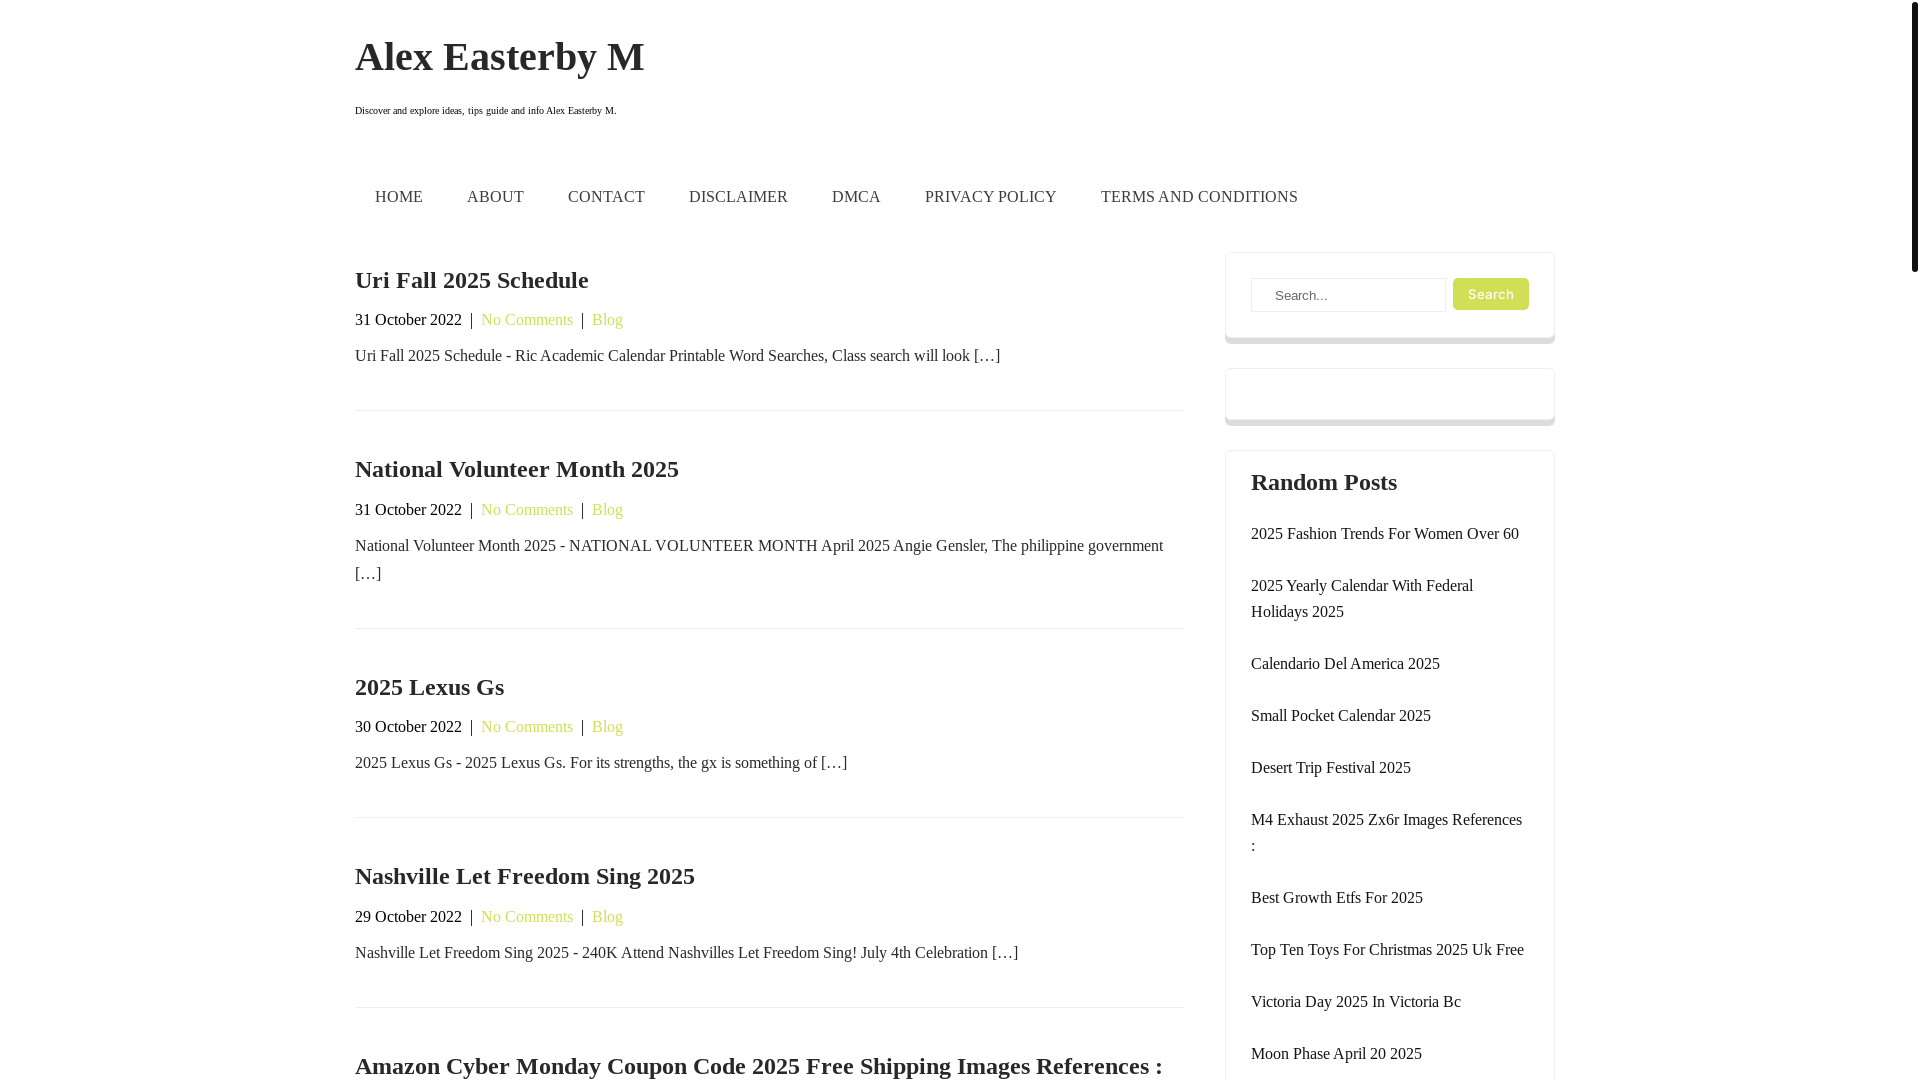Click the page vertical scrollbar thumb
The width and height of the screenshot is (1920, 1080).
click(1914, 136)
